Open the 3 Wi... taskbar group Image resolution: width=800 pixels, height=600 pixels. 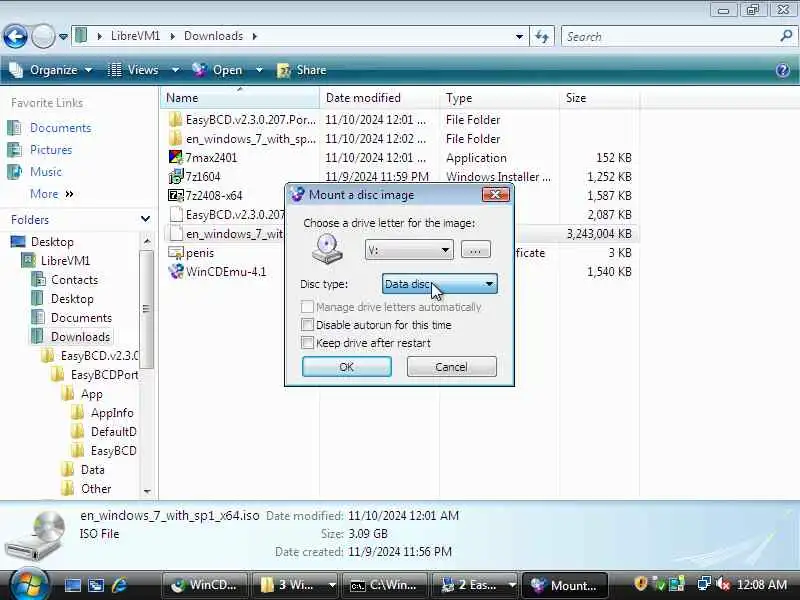296,585
